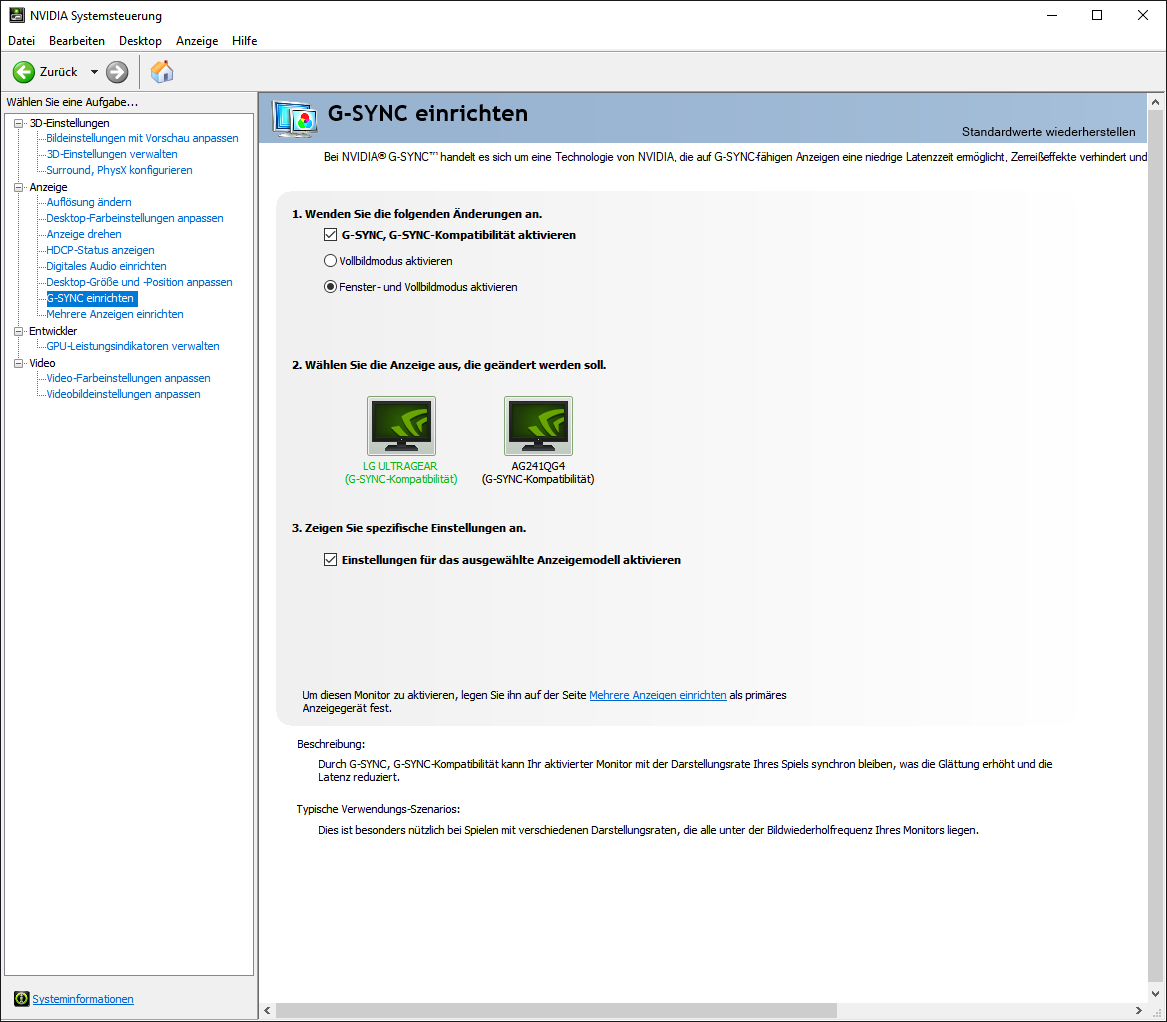The height and width of the screenshot is (1022, 1167).
Task: Click the green Zurück back arrow
Action: 24,72
